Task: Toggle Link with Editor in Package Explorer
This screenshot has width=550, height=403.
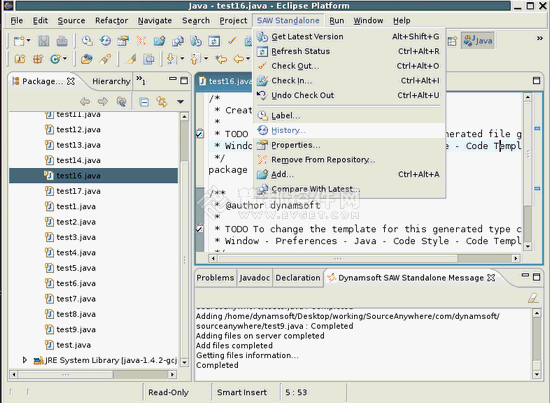Action: tap(162, 102)
